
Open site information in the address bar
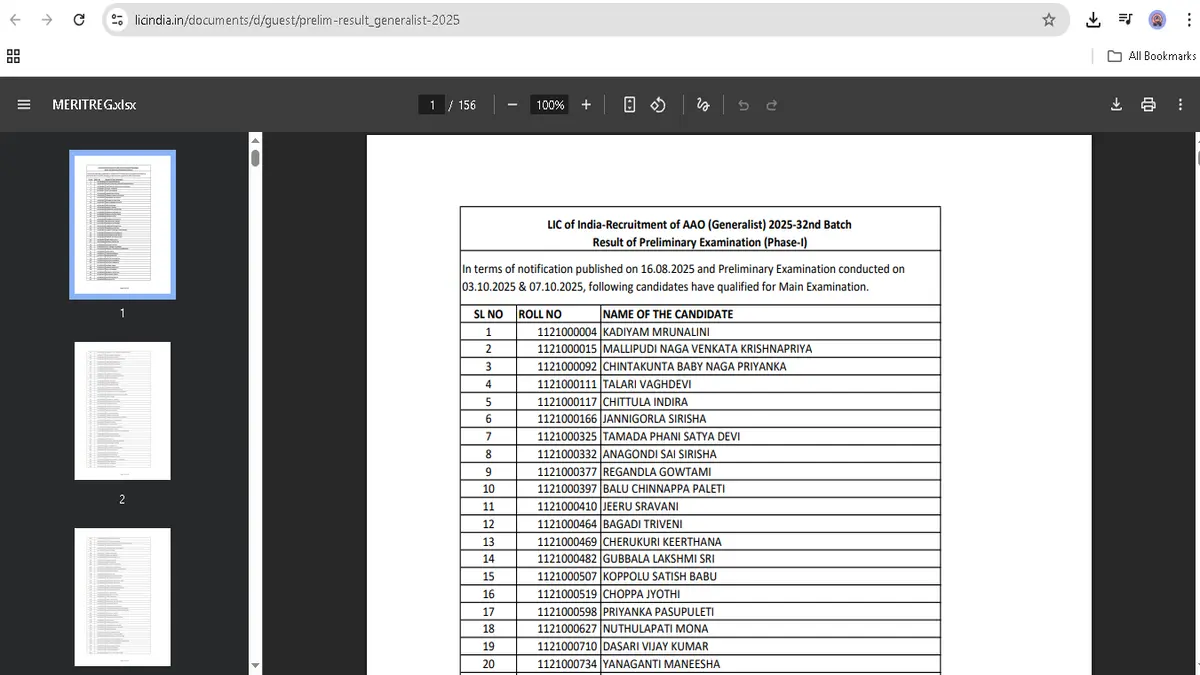click(116, 19)
